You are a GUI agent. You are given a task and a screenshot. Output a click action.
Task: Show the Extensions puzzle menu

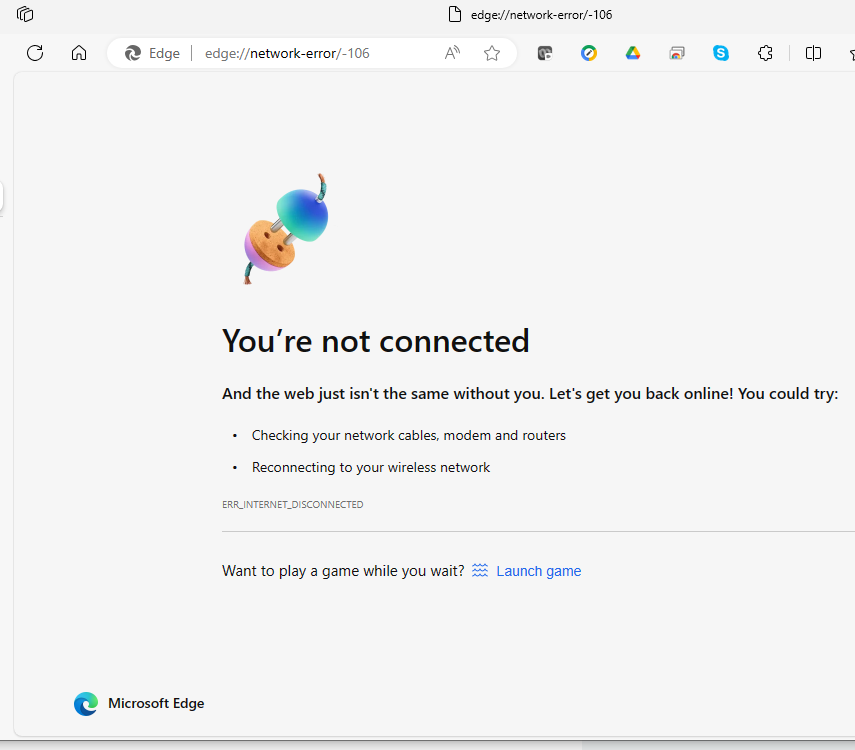click(765, 53)
